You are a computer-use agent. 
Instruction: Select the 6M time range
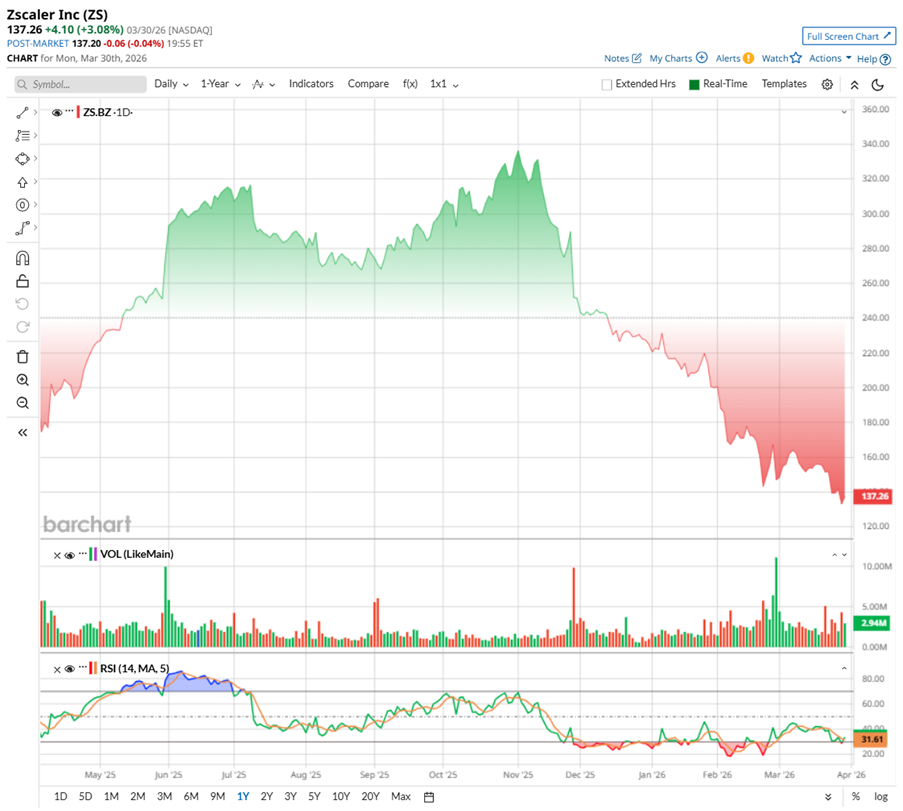[x=191, y=797]
